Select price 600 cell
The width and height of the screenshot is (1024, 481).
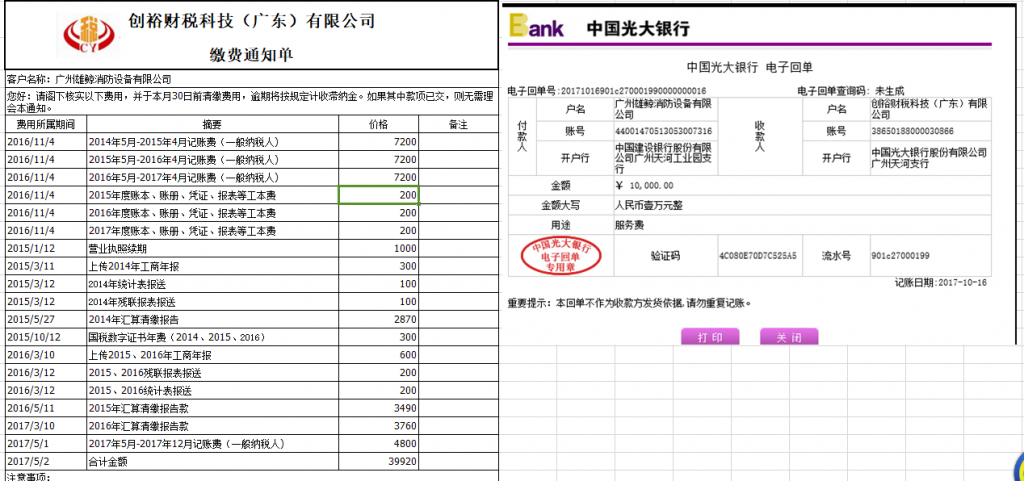pyautogui.click(x=378, y=356)
